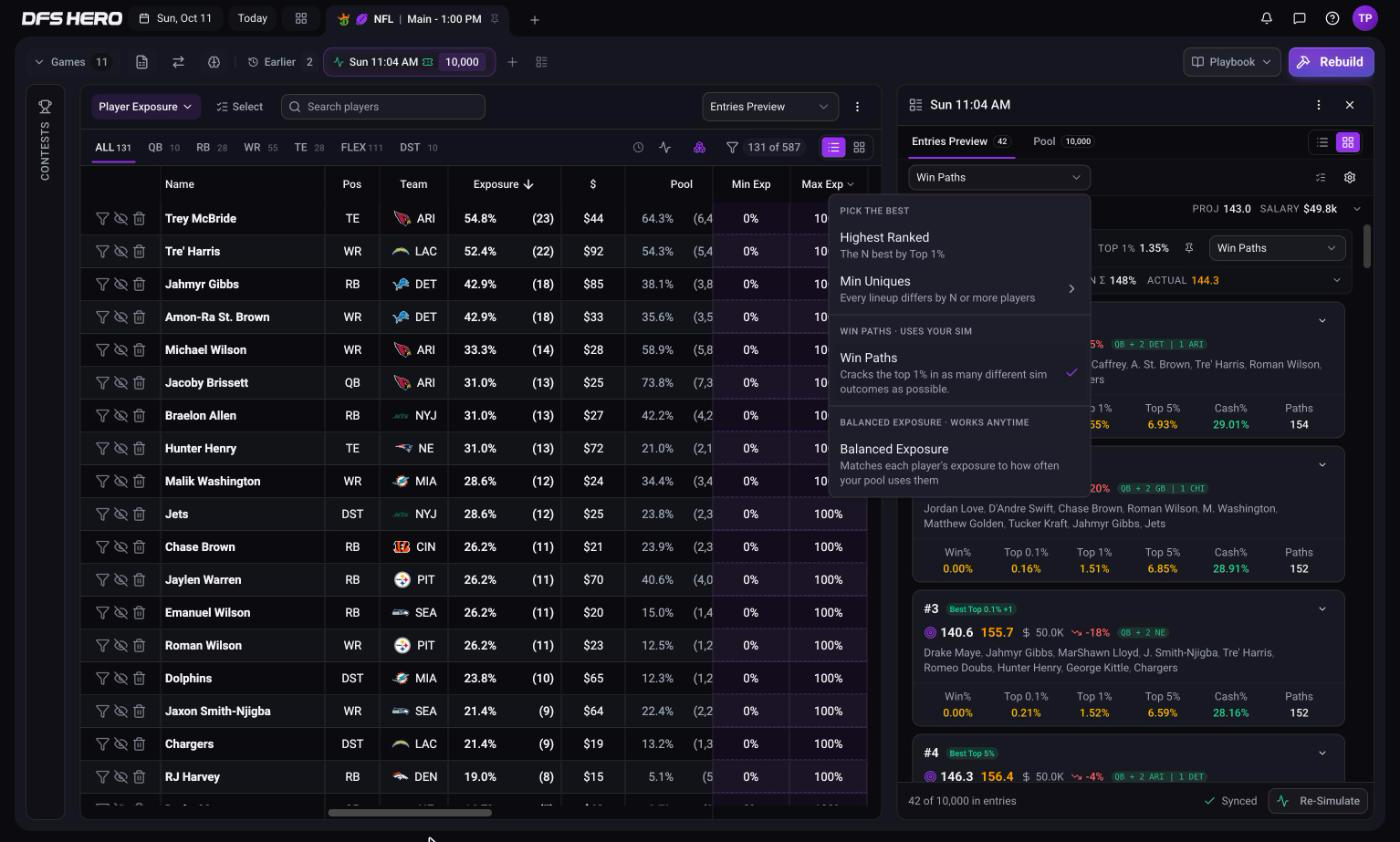Select Balanced Exposure option
The image size is (1400, 842).
click(x=958, y=464)
